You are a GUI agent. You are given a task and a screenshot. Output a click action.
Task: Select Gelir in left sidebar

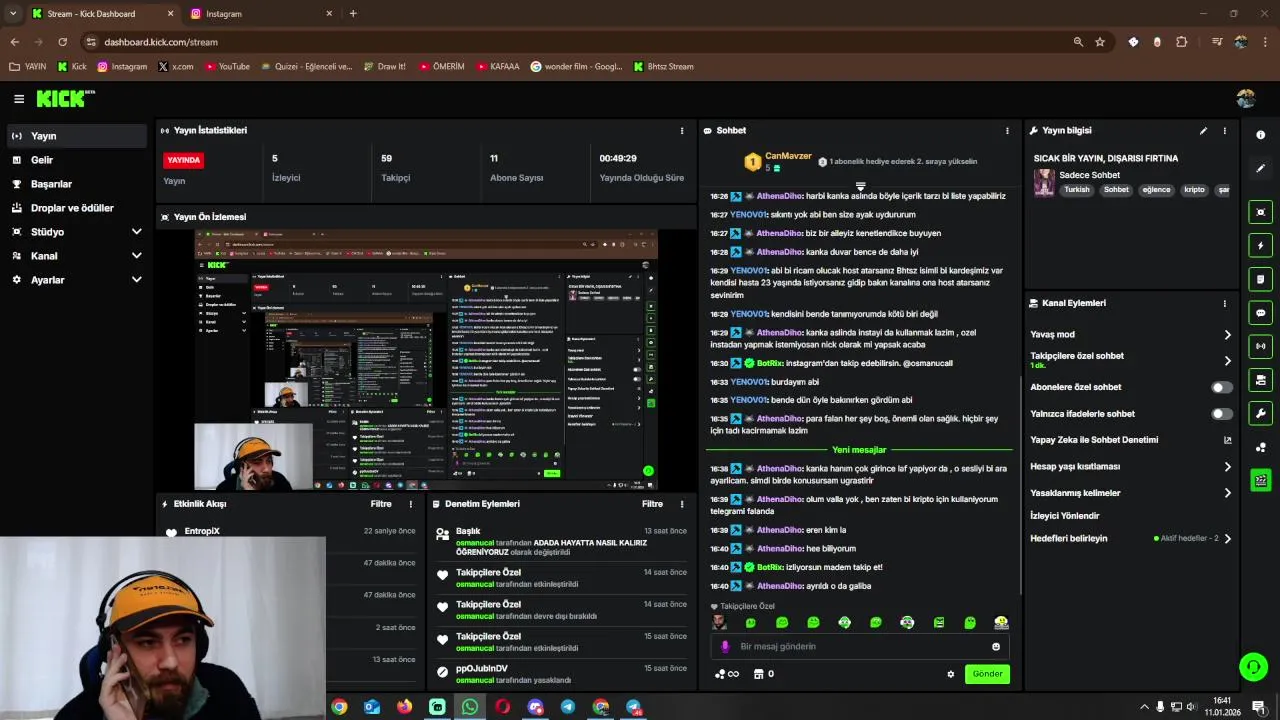pyautogui.click(x=76, y=160)
